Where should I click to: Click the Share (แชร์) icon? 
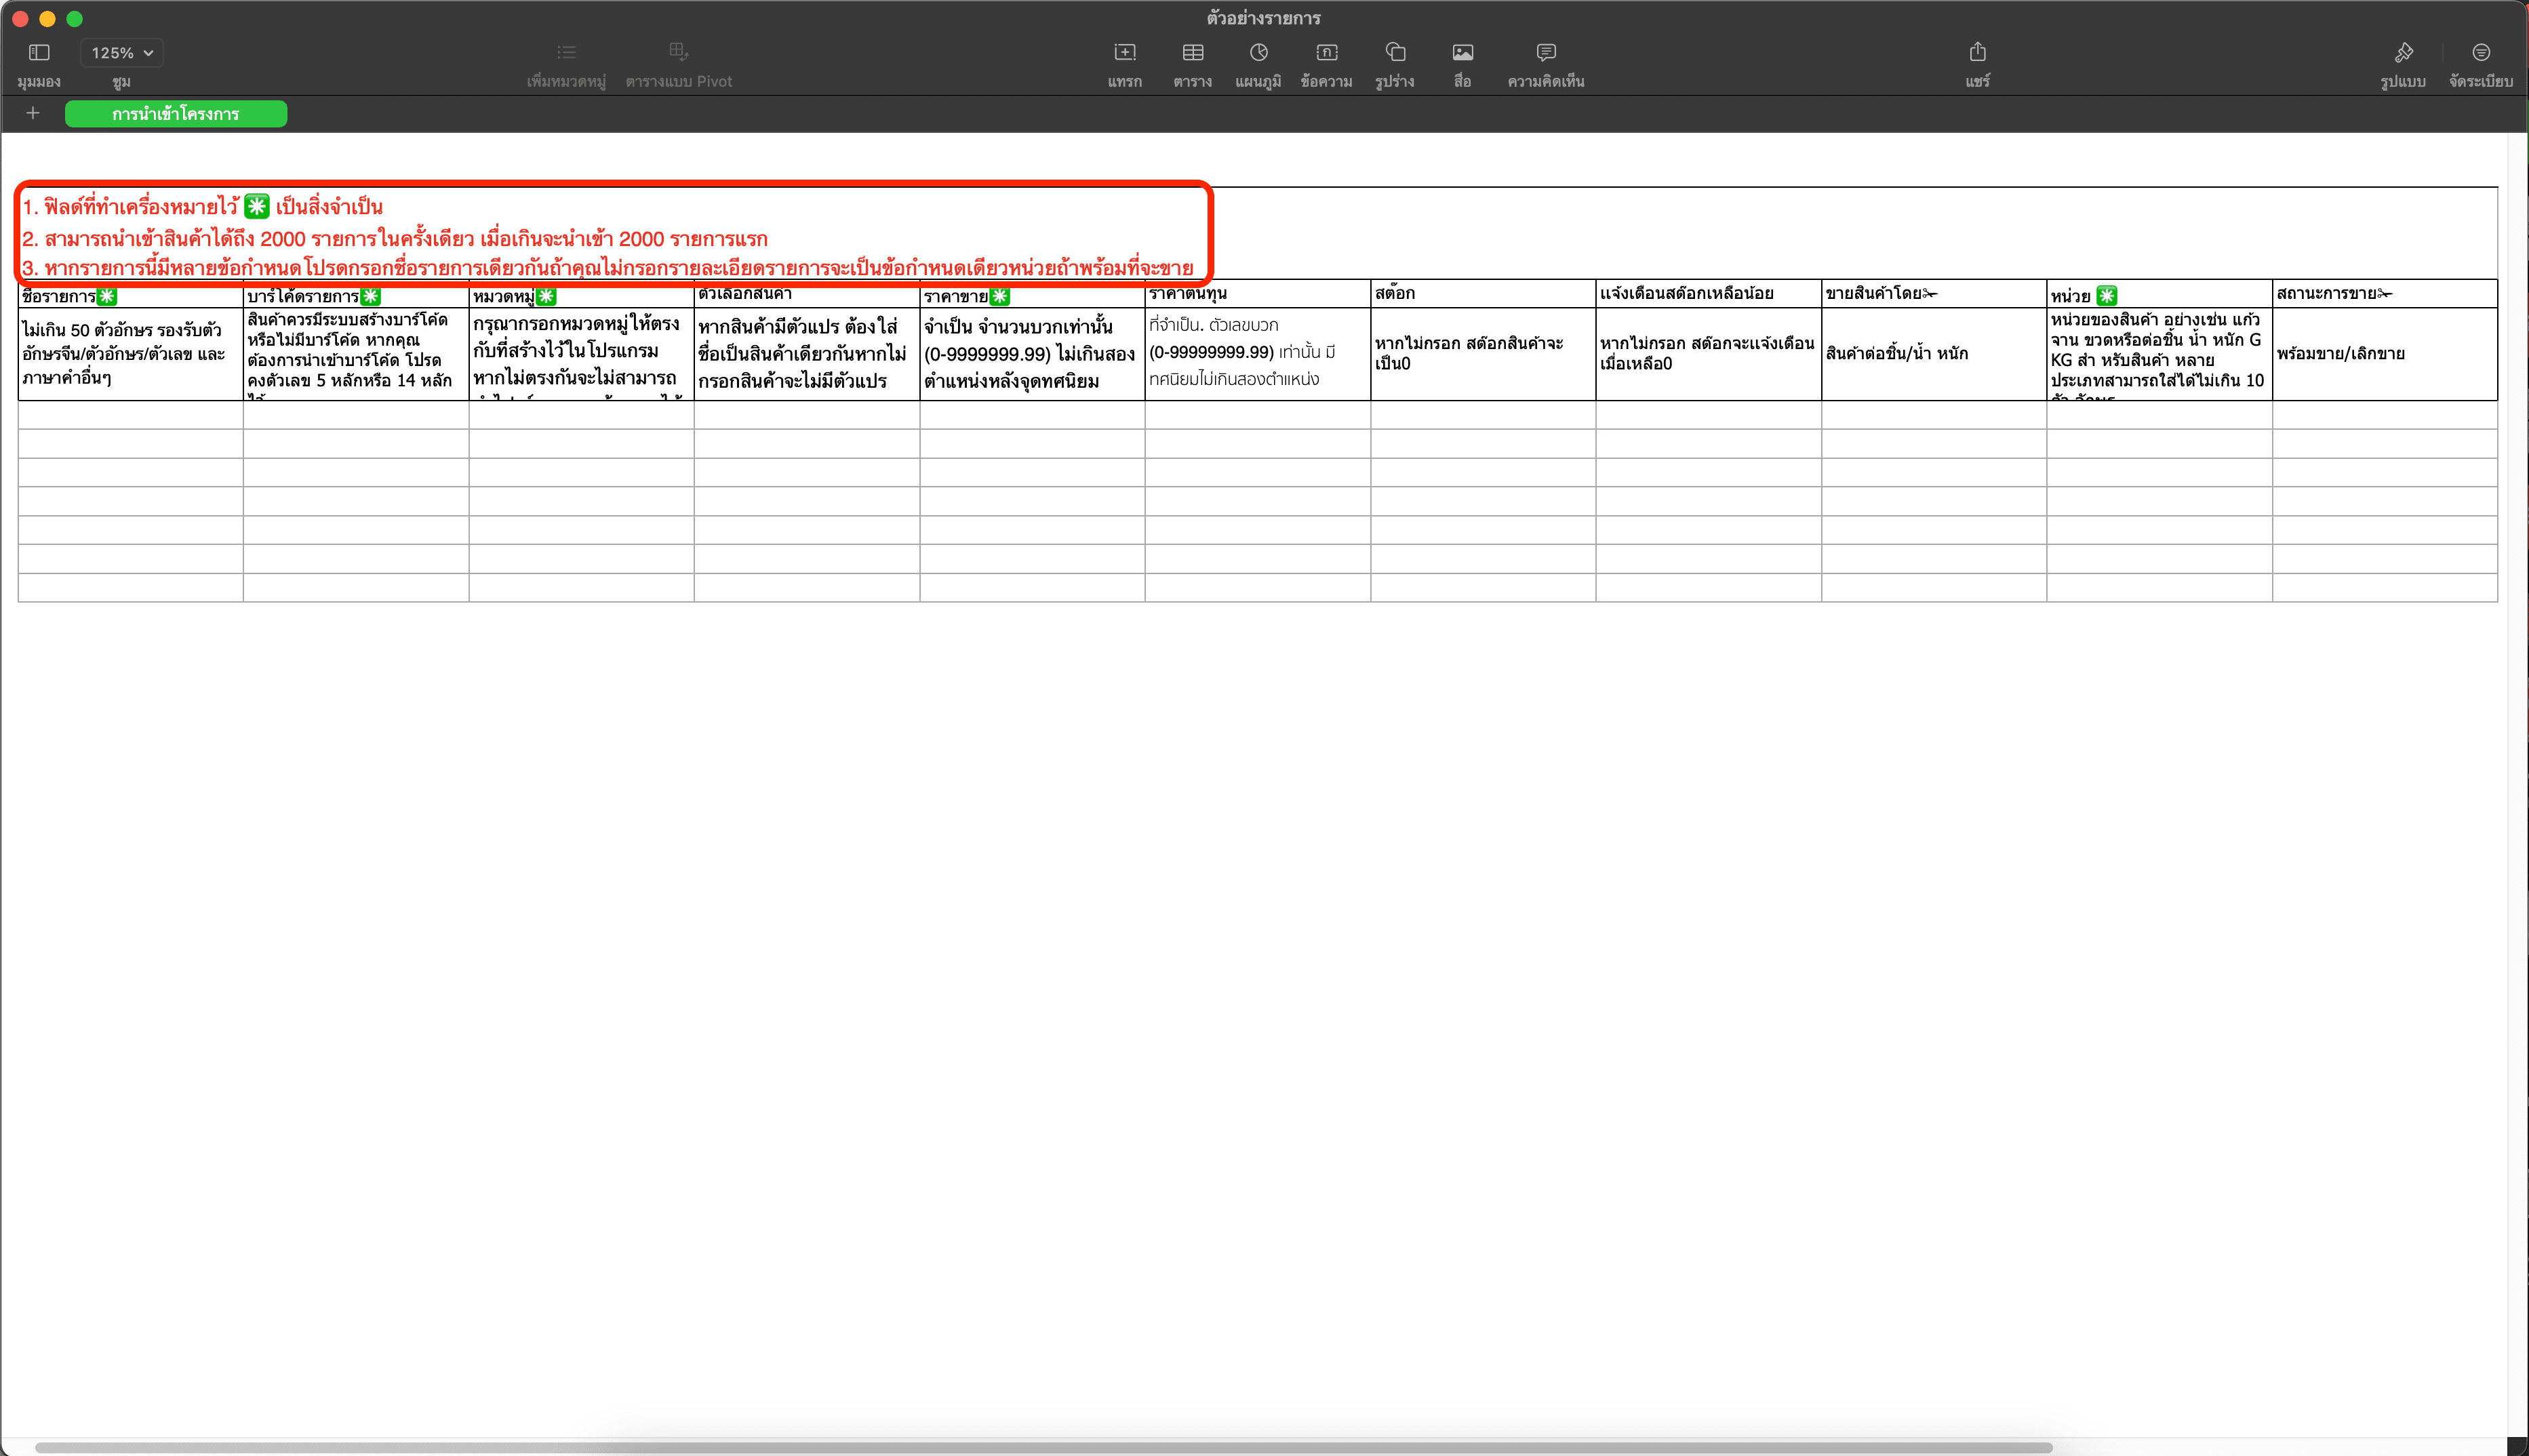(1977, 53)
